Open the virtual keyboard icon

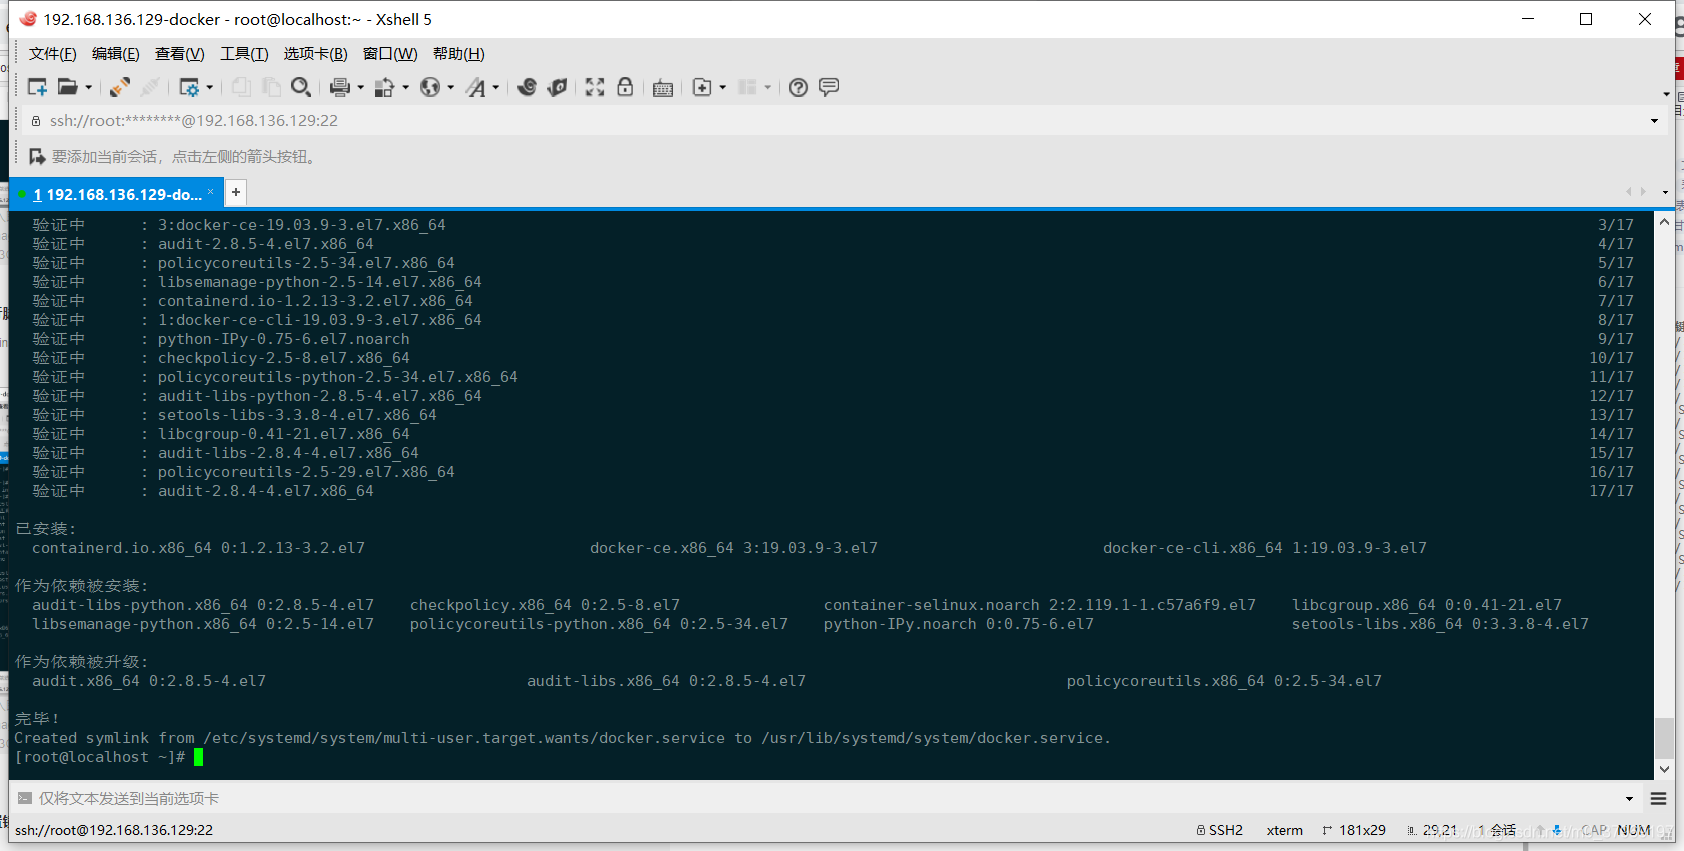click(663, 88)
